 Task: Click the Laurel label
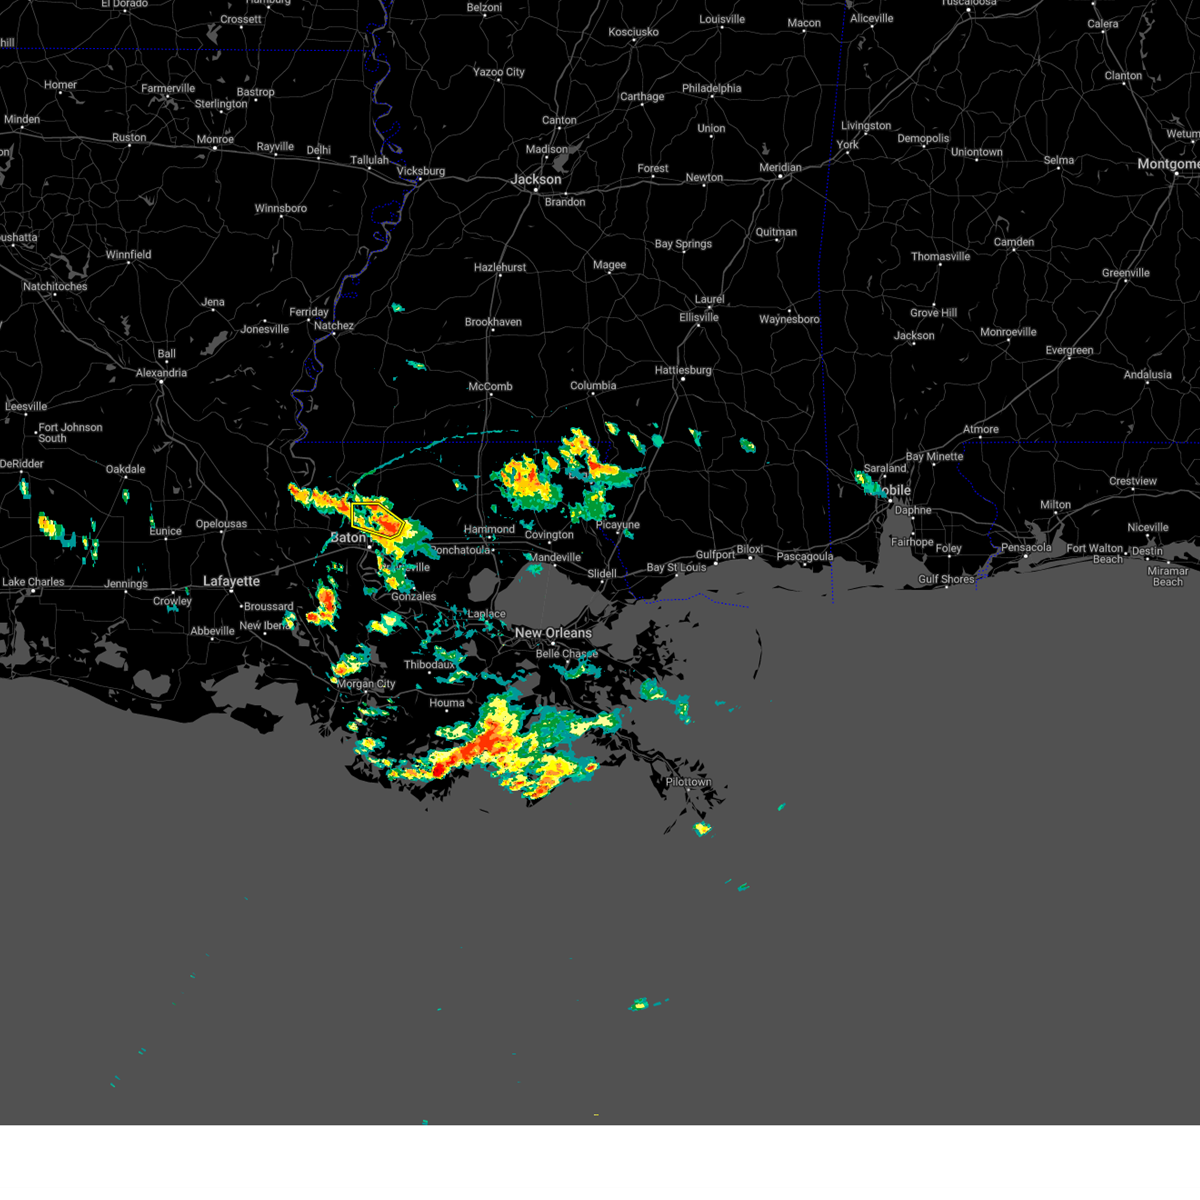point(709,300)
